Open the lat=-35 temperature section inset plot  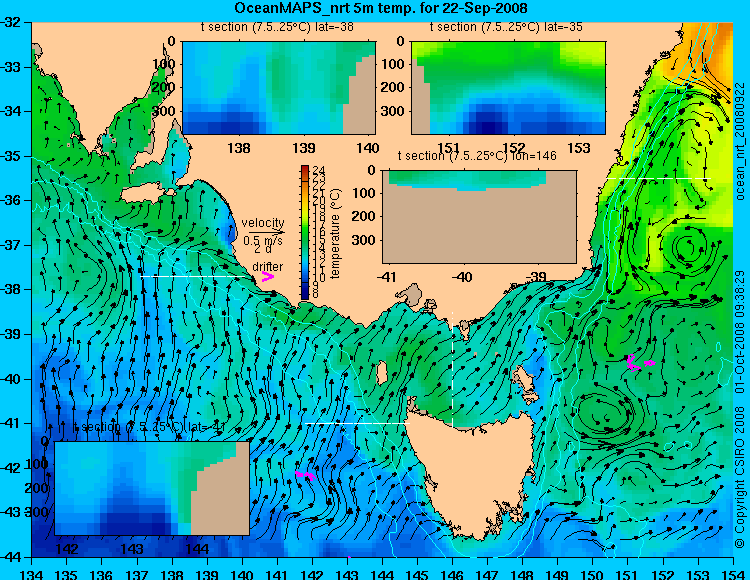[508, 88]
